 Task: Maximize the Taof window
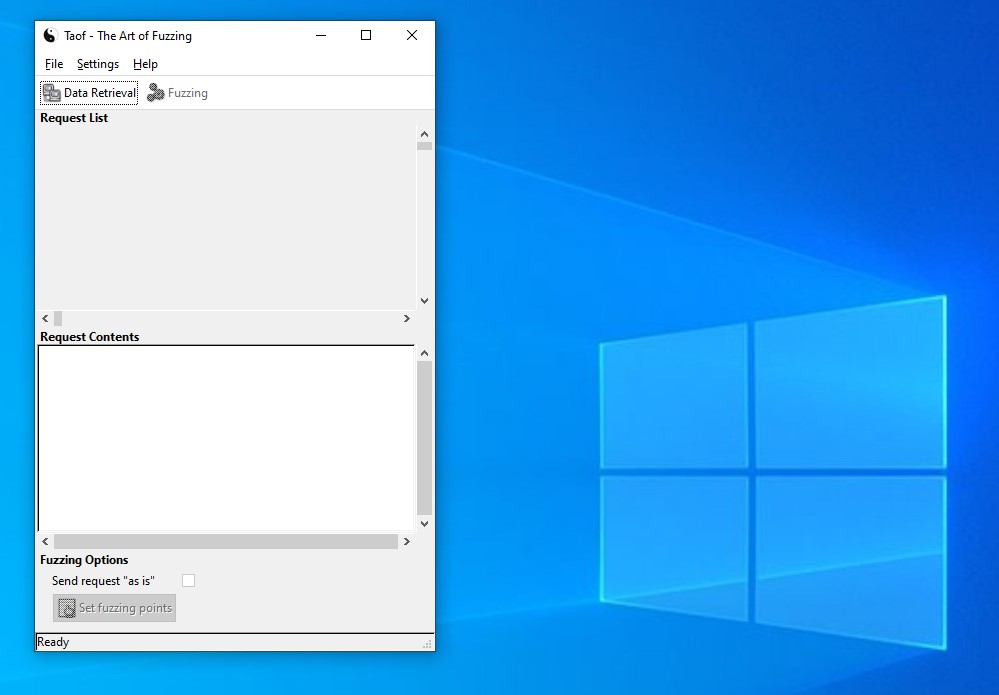pyautogui.click(x=366, y=36)
